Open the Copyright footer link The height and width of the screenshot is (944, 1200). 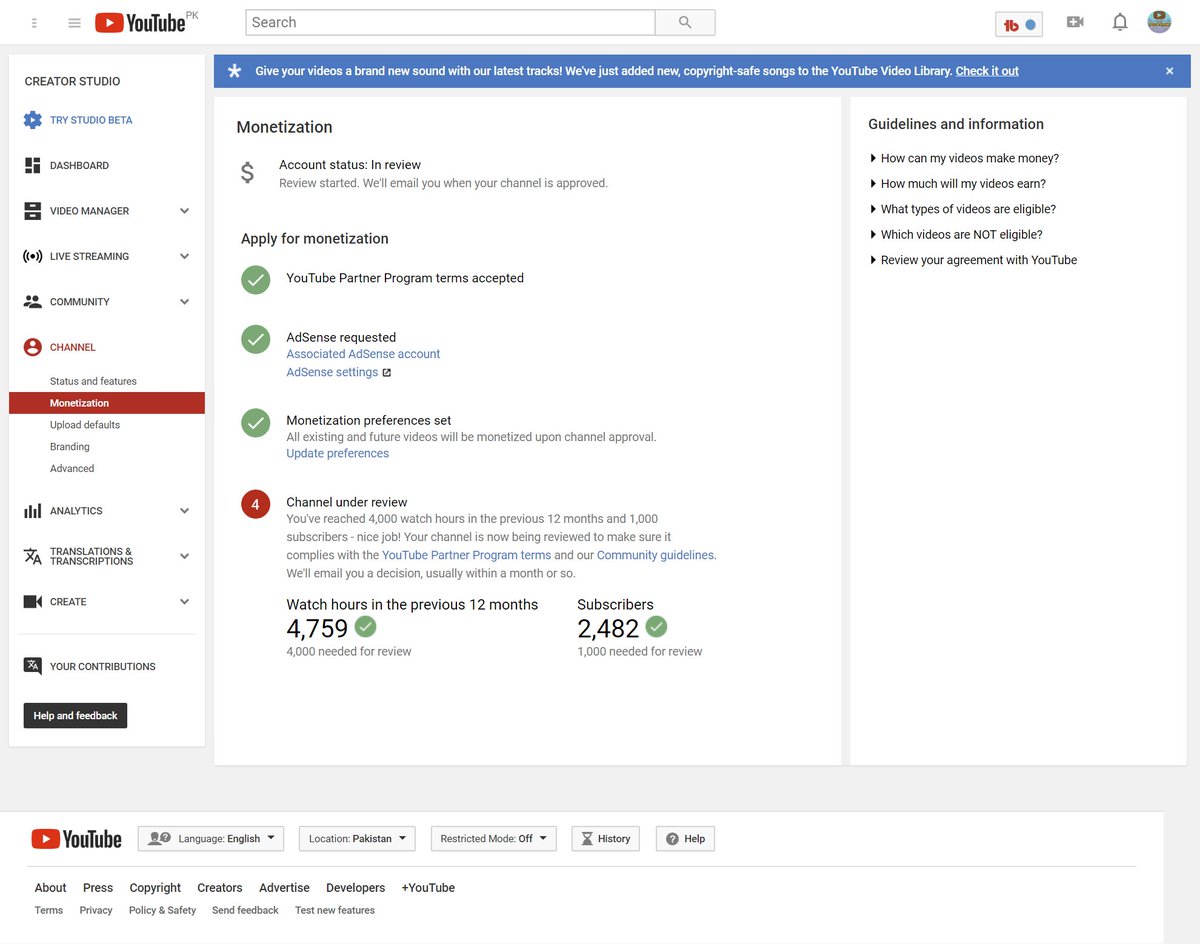coord(155,888)
